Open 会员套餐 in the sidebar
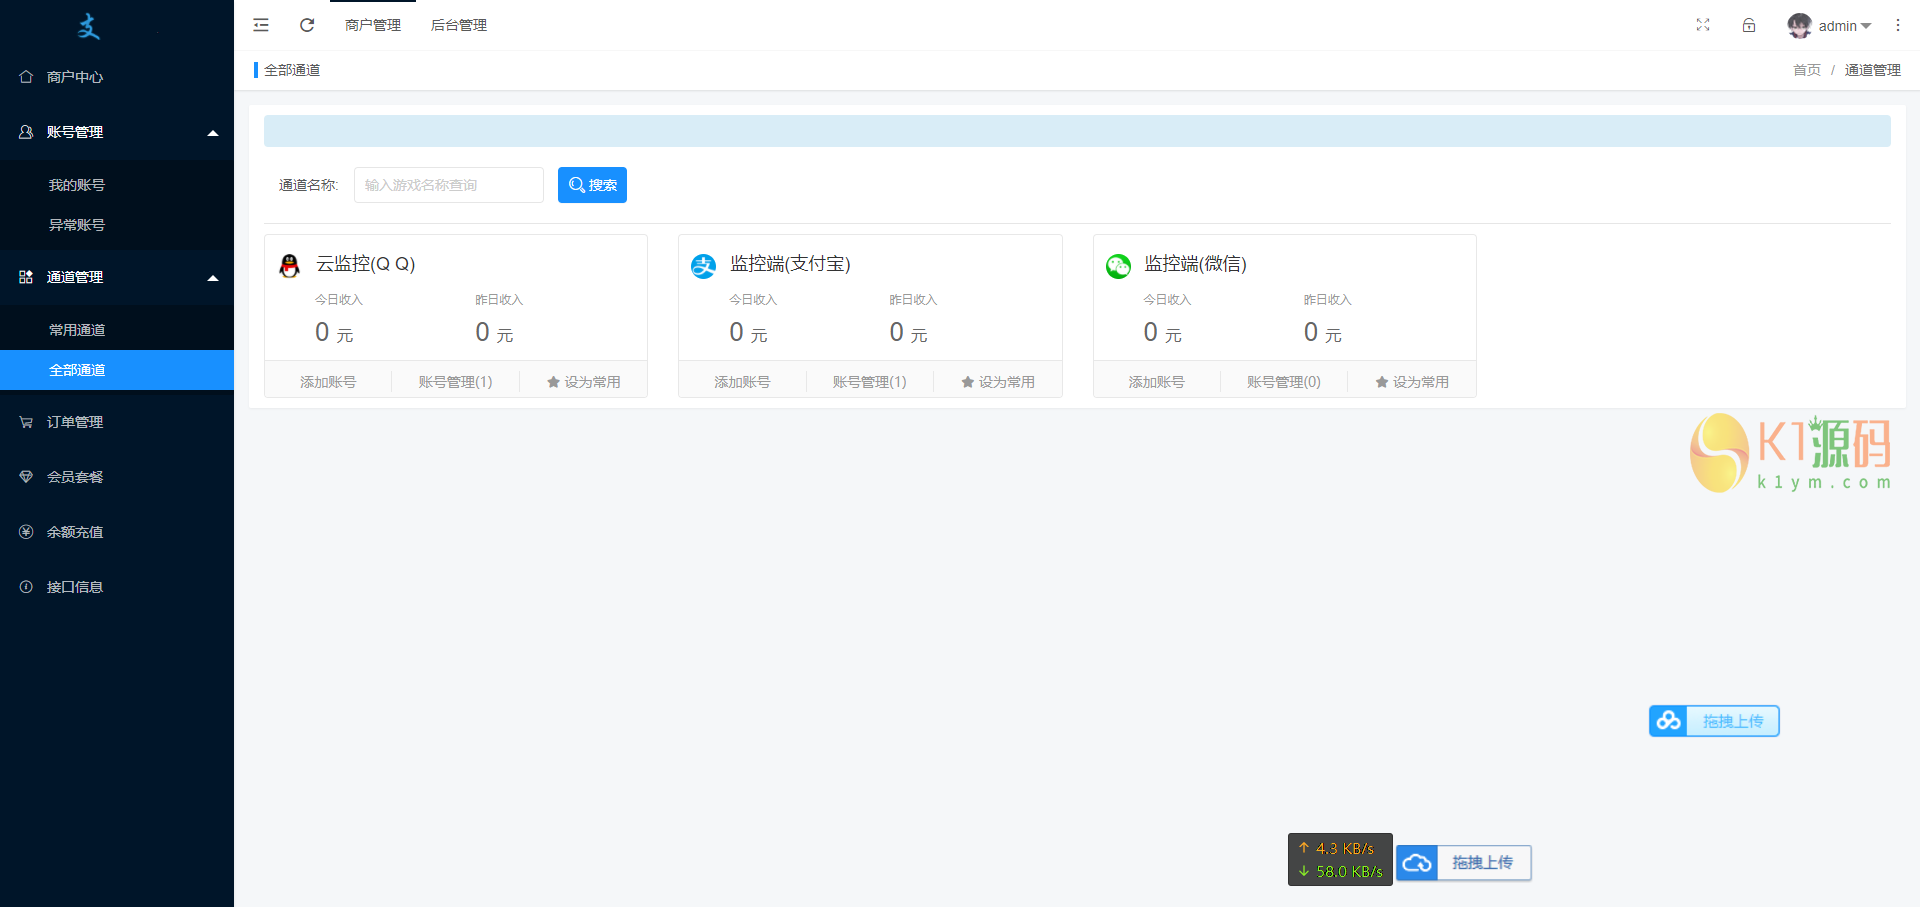 [117, 477]
